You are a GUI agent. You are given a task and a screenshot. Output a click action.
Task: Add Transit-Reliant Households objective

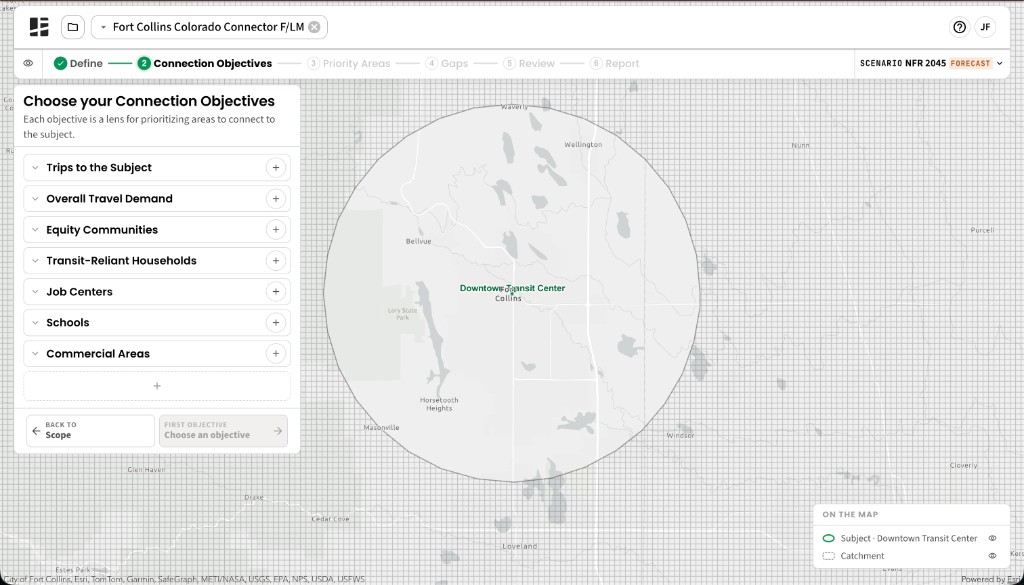coord(276,261)
